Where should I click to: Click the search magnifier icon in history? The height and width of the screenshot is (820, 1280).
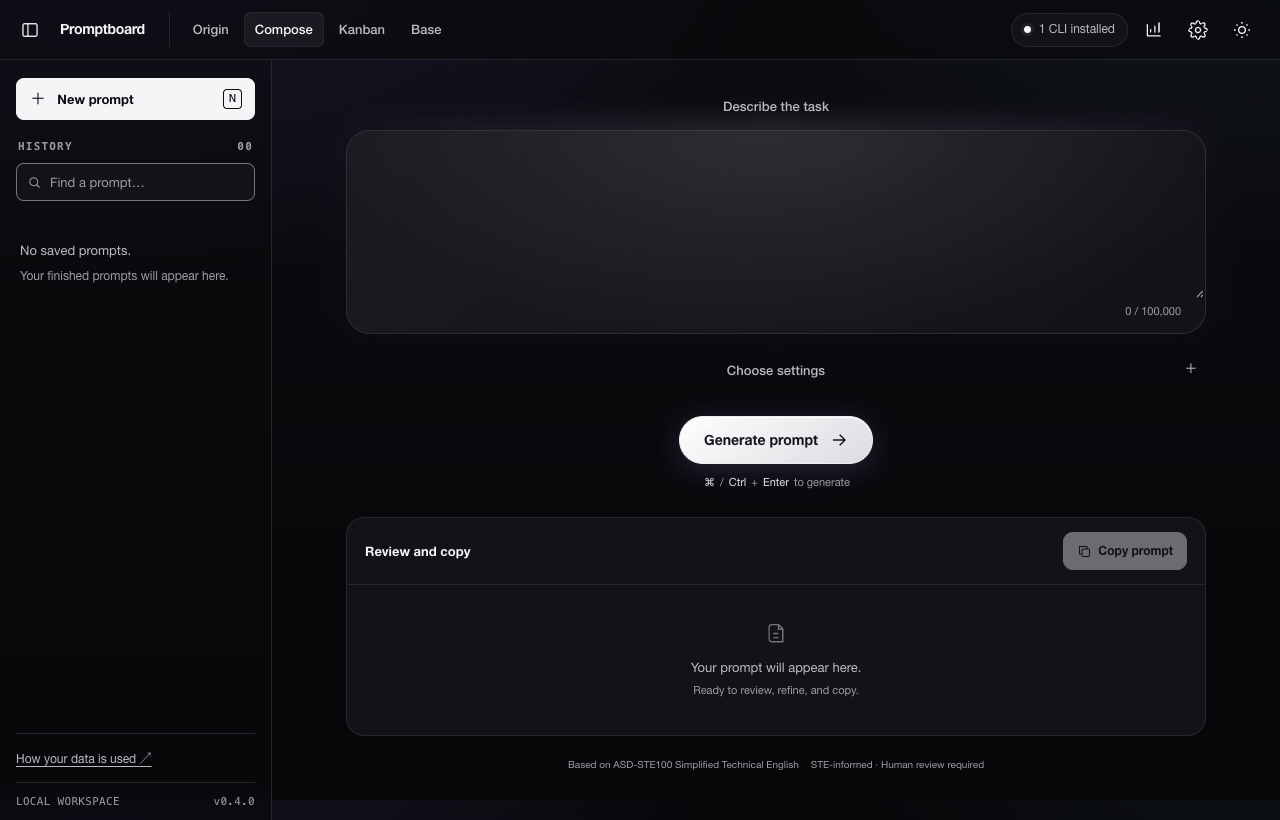pos(35,182)
